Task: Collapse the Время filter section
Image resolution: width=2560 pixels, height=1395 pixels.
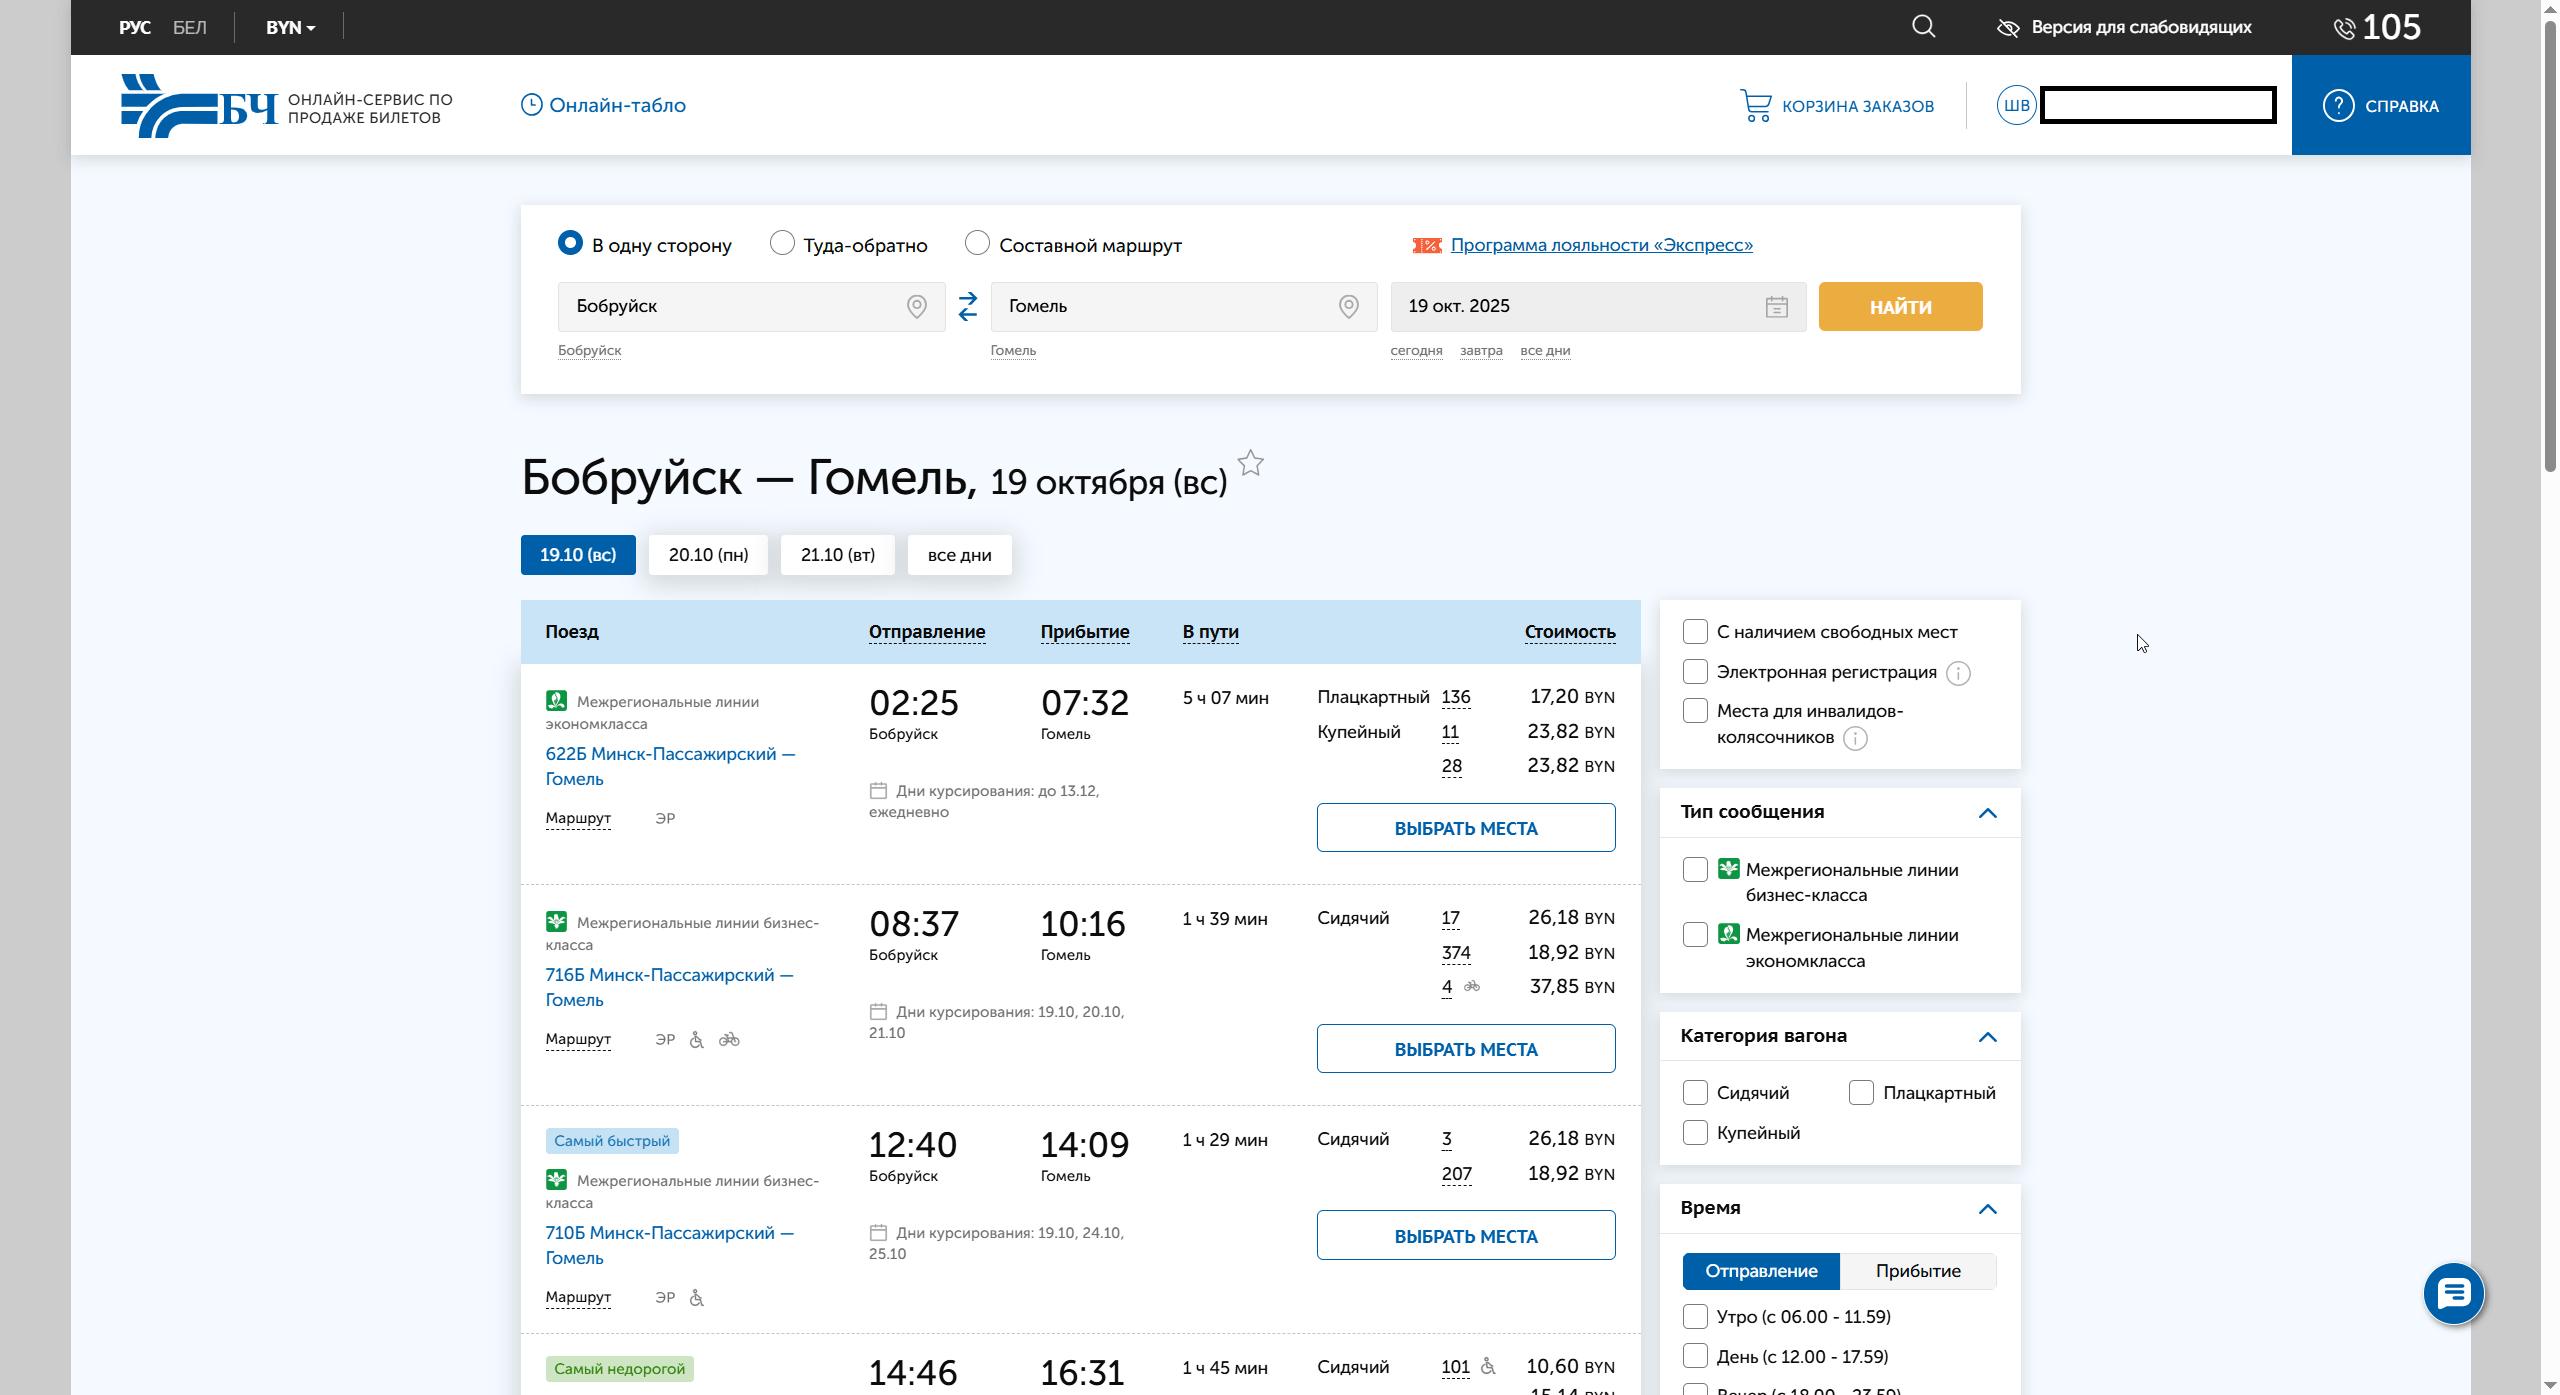Action: click(x=1987, y=1209)
